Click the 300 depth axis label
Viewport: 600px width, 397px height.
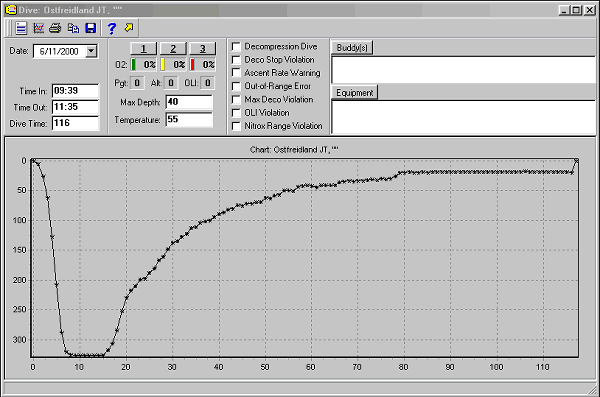pyautogui.click(x=20, y=340)
